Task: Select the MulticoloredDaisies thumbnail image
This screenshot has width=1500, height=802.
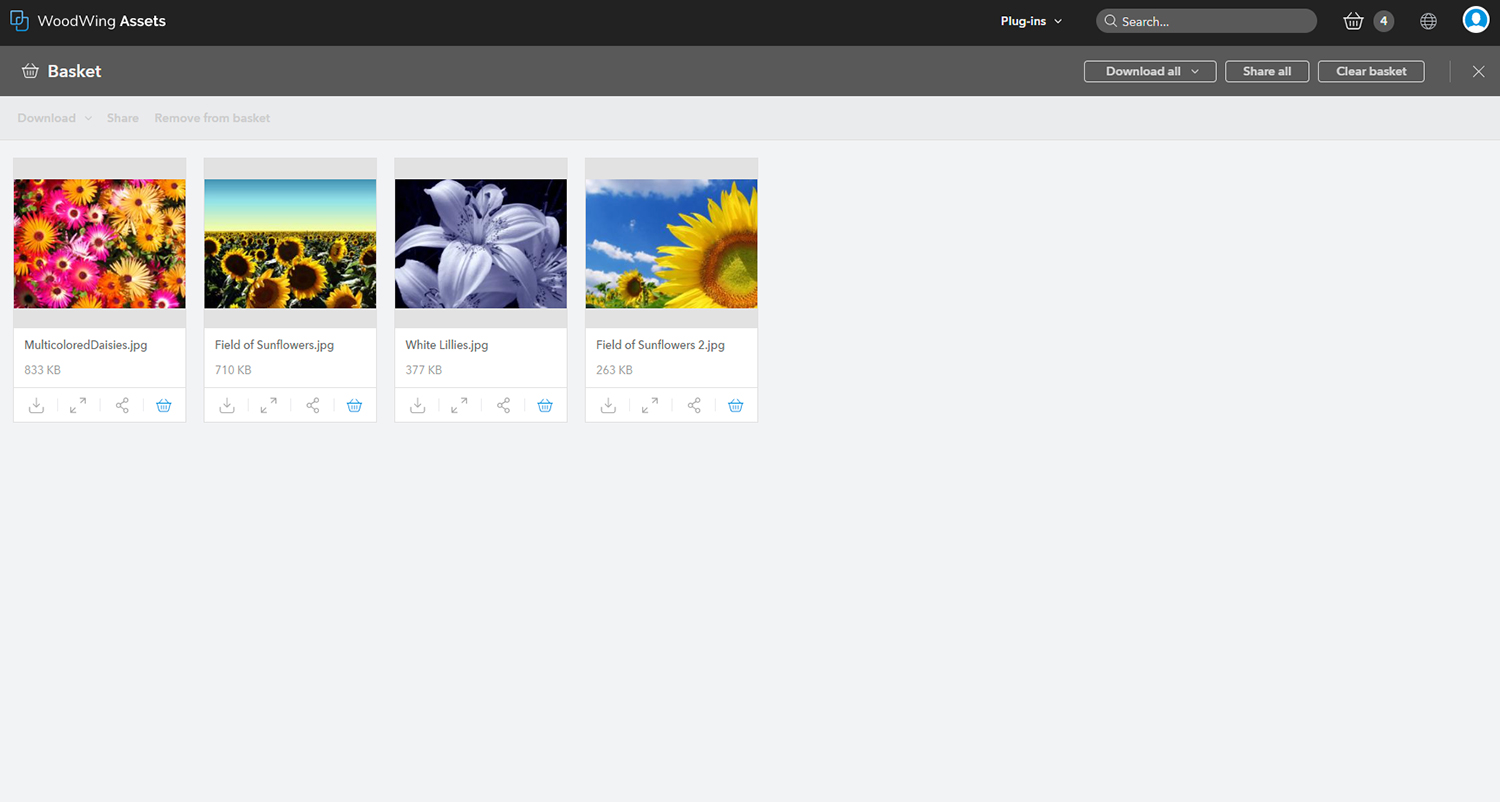Action: click(99, 243)
